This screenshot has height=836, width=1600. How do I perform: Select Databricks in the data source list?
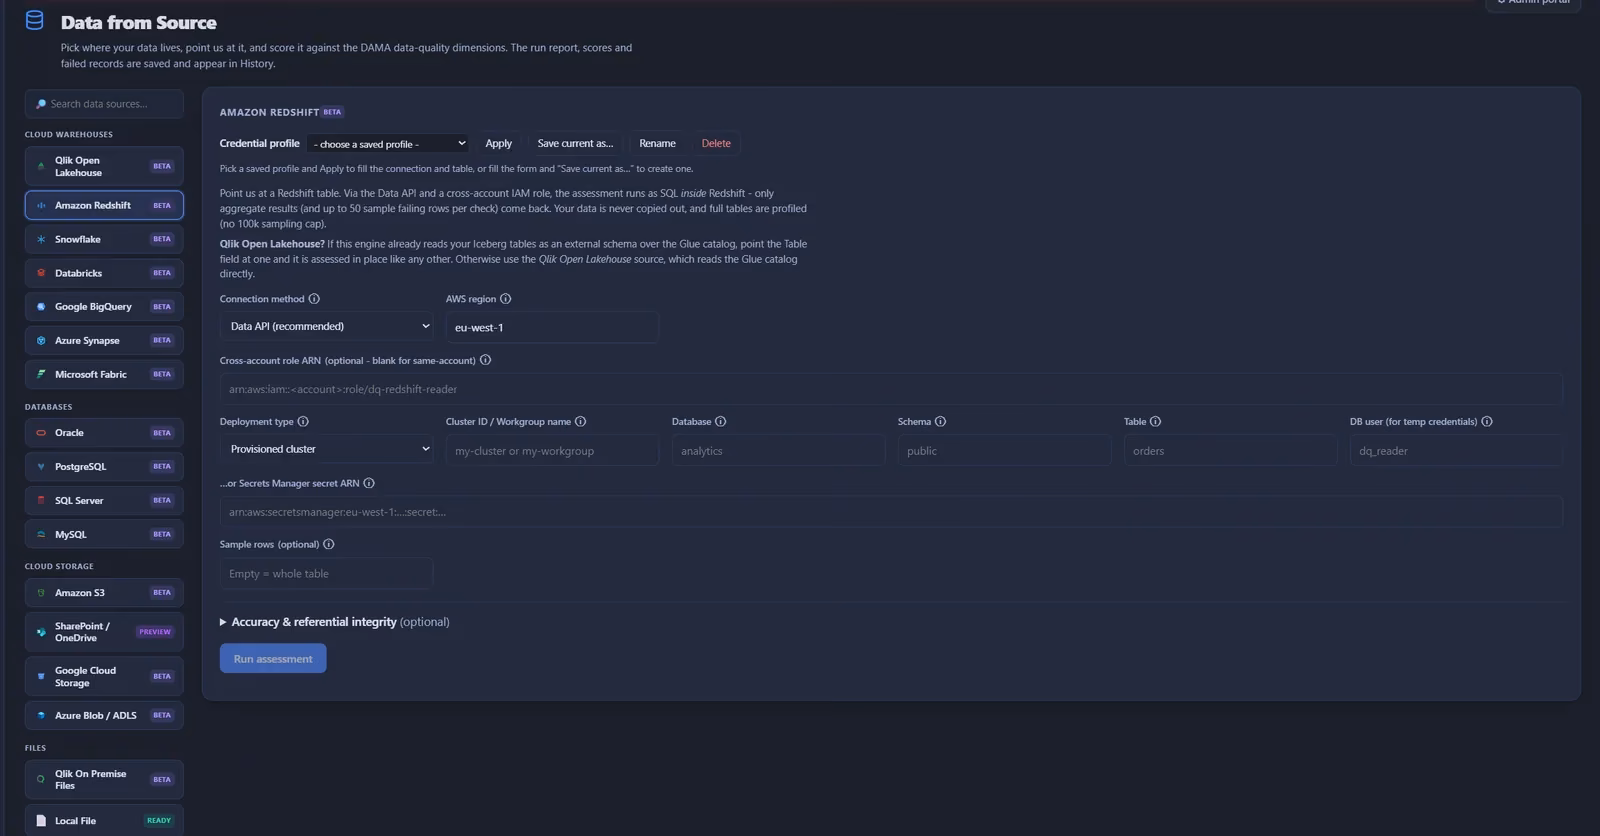[x=104, y=273]
